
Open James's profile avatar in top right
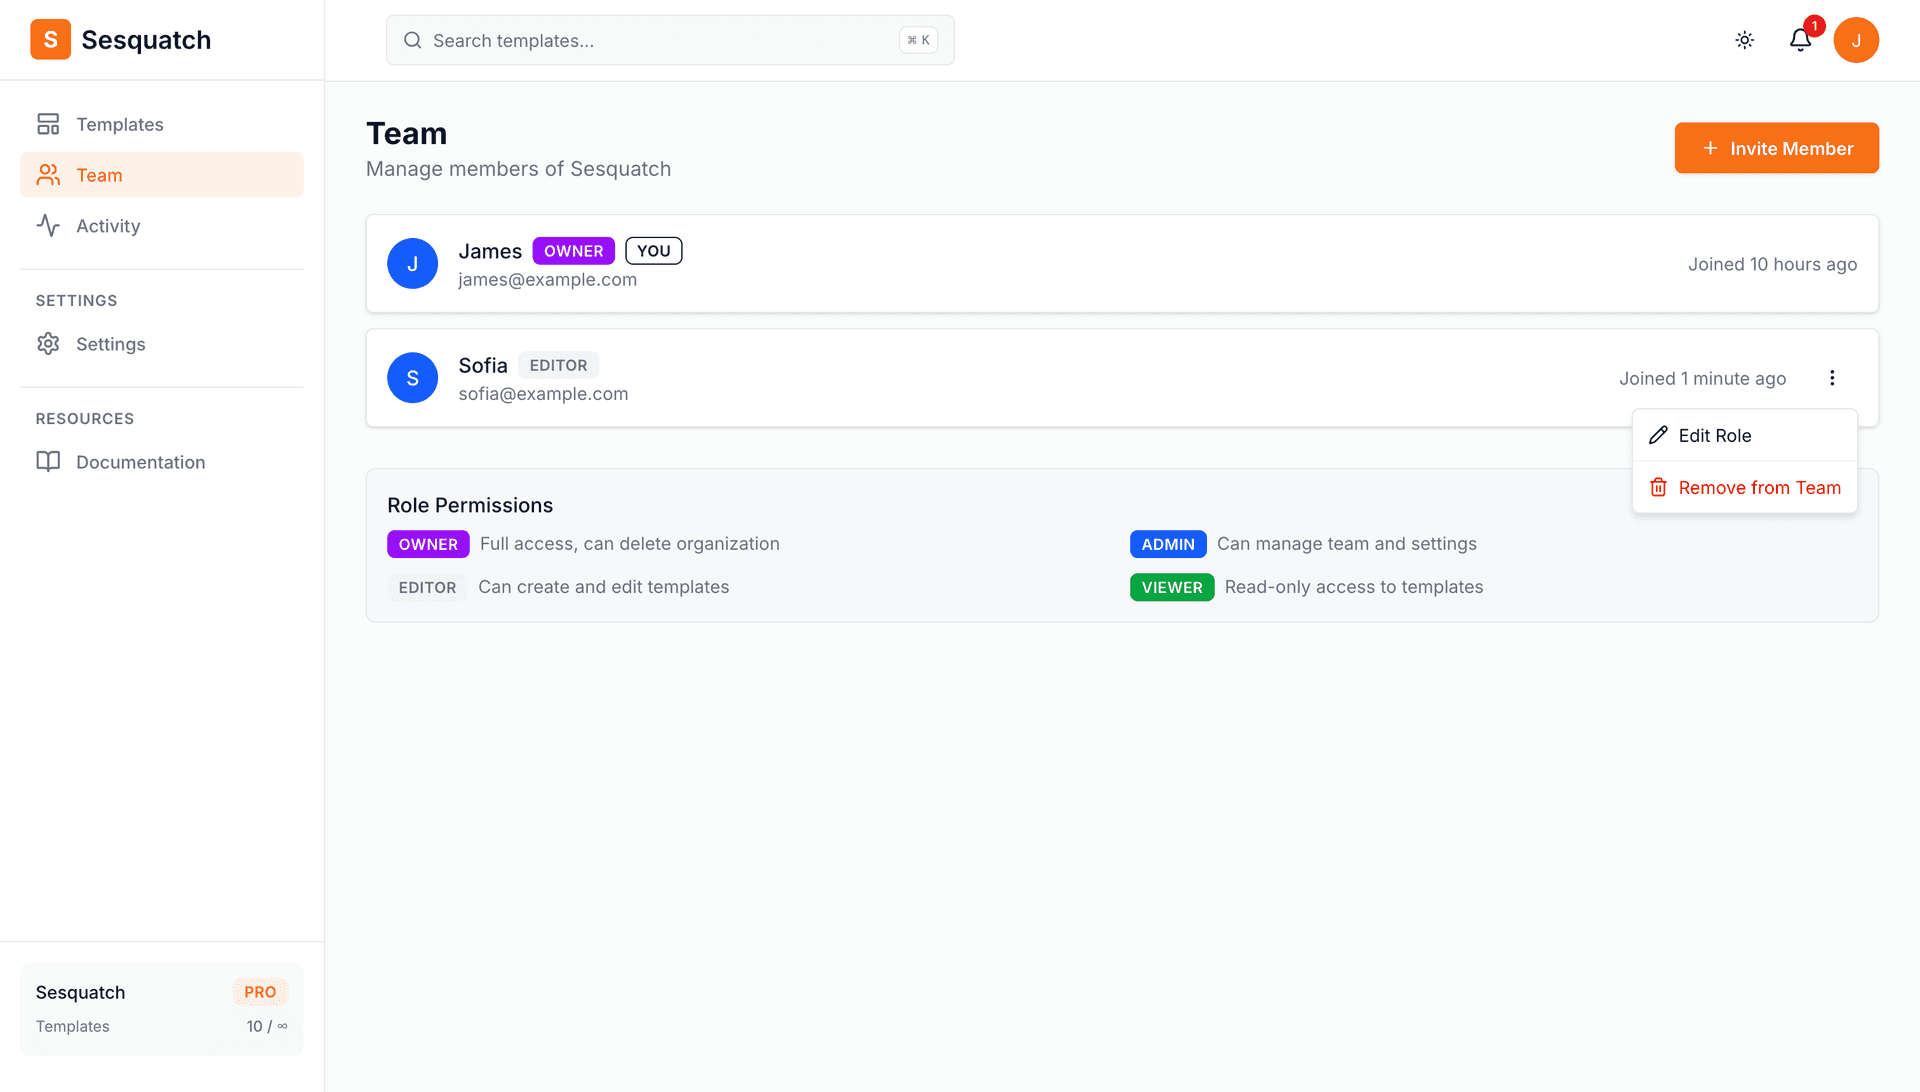[x=1857, y=40]
